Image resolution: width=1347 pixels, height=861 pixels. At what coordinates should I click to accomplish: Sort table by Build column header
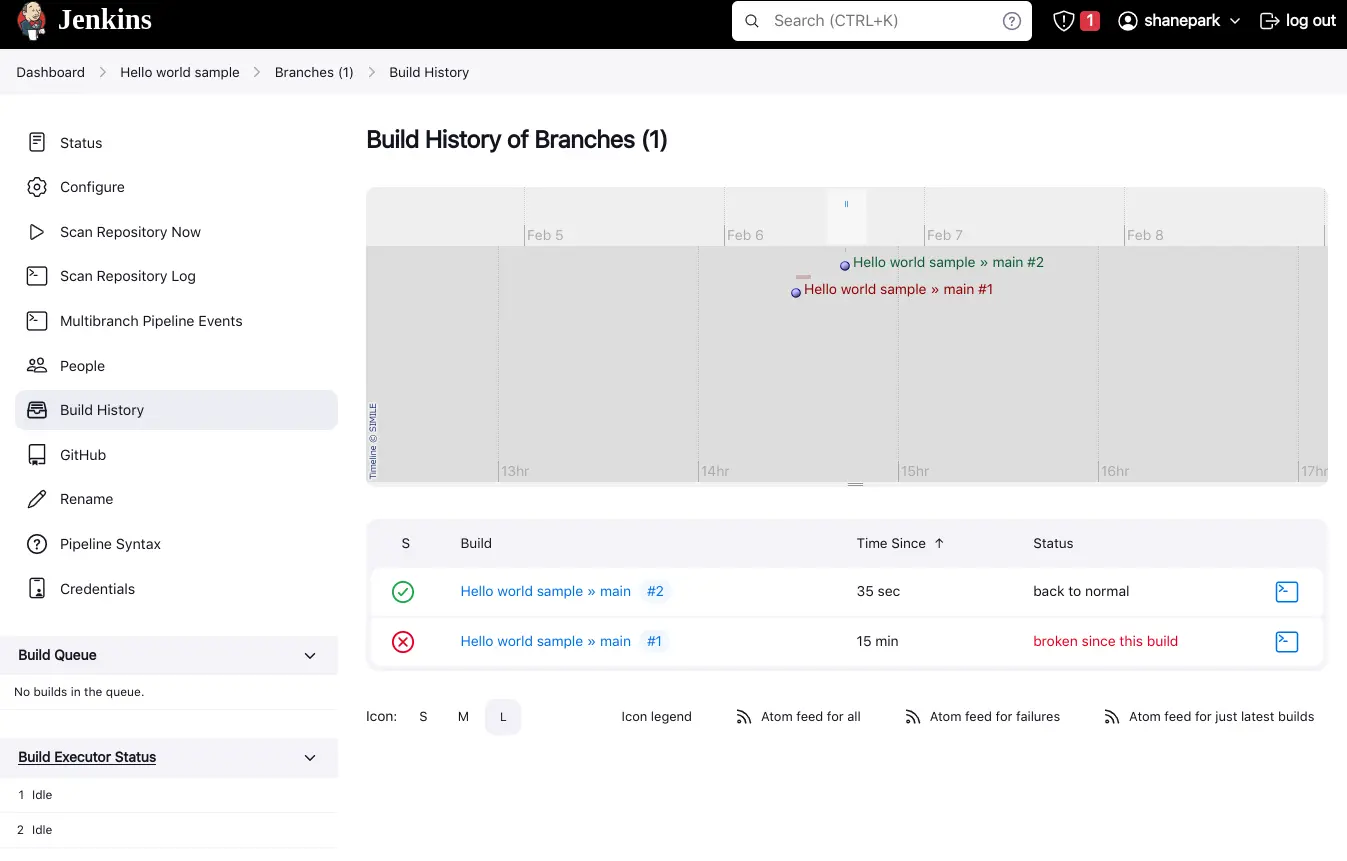(x=476, y=543)
